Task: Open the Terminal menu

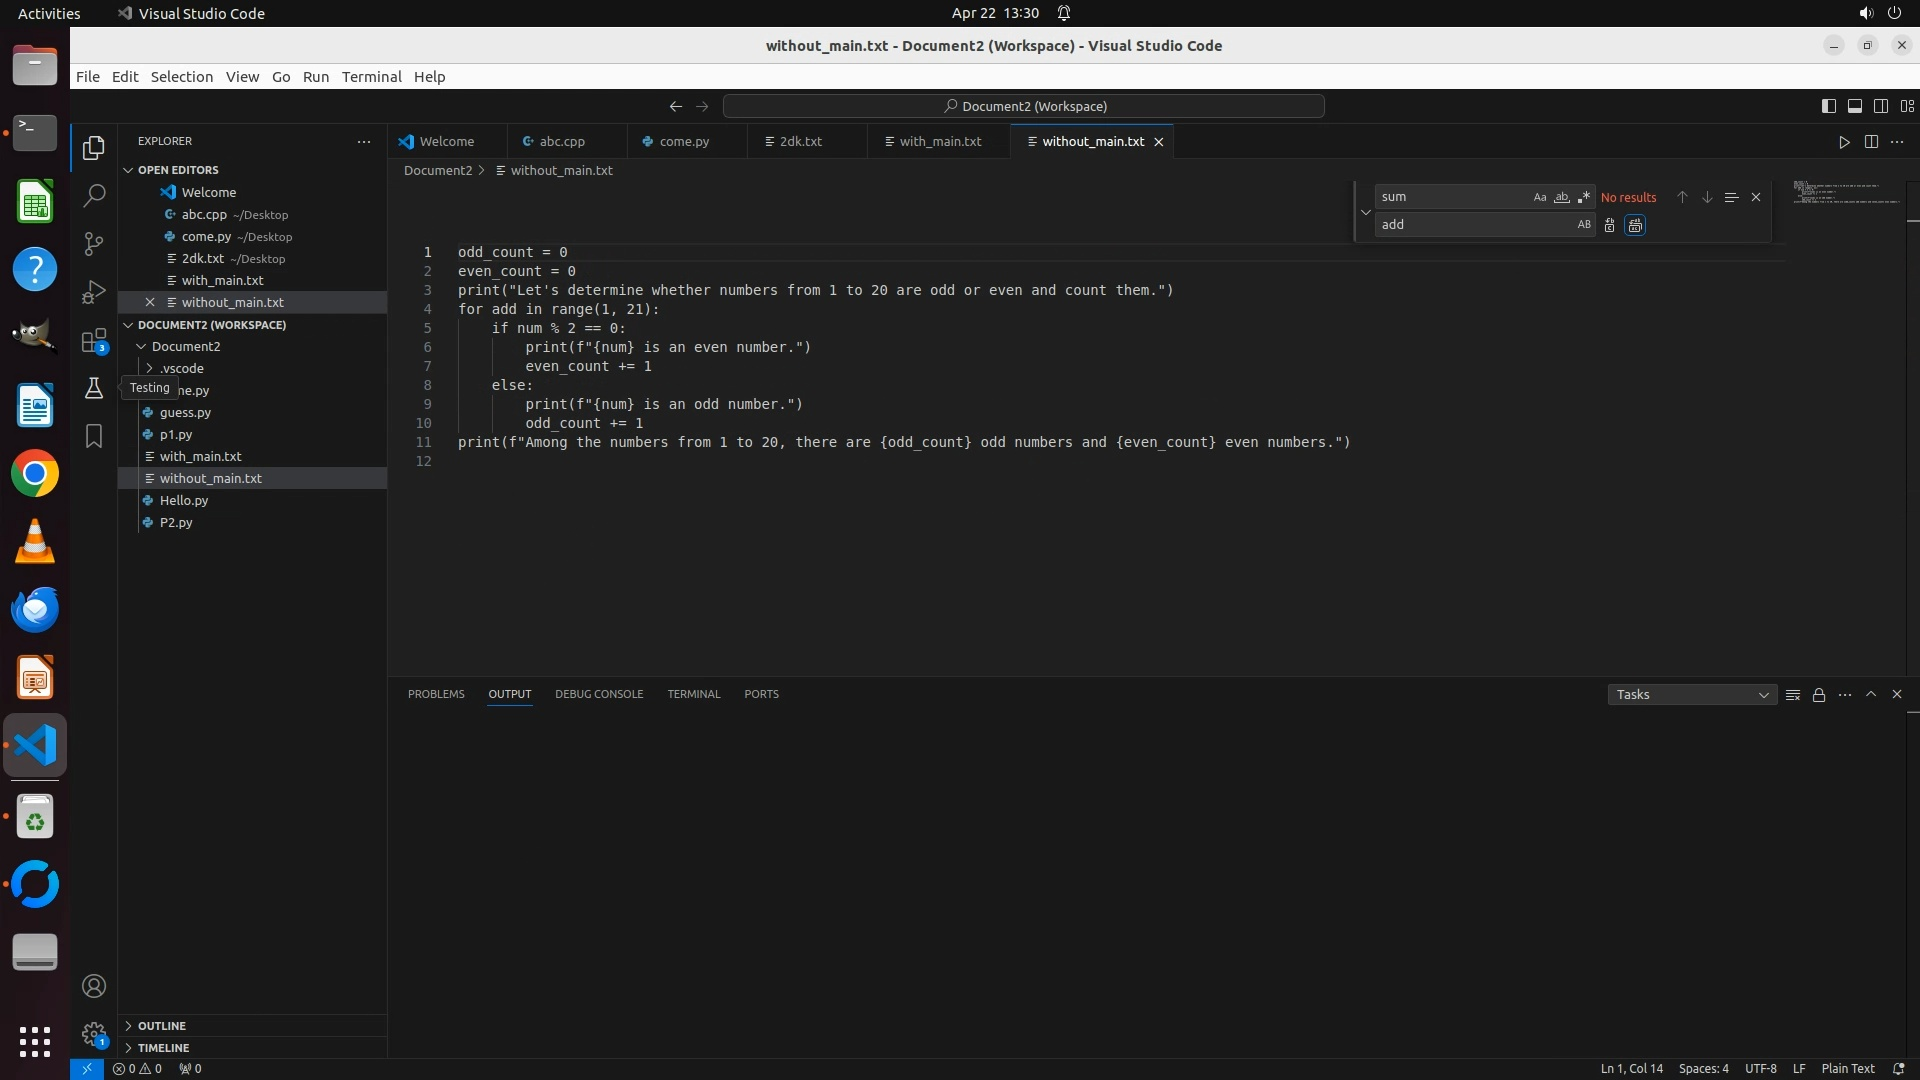Action: (371, 77)
